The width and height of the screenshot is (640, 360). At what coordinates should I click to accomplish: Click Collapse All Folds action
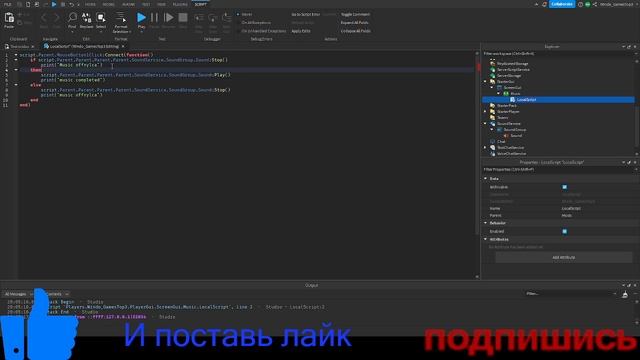[356, 31]
